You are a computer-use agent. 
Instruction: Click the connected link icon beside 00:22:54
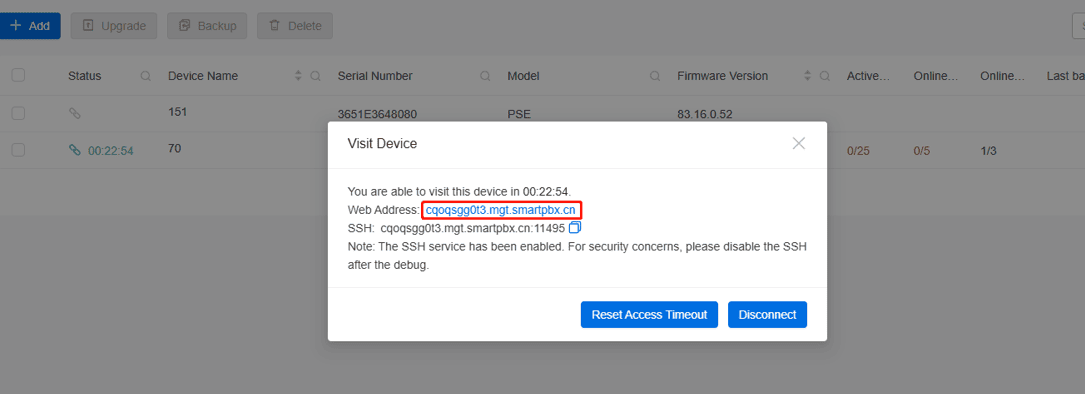click(x=75, y=150)
